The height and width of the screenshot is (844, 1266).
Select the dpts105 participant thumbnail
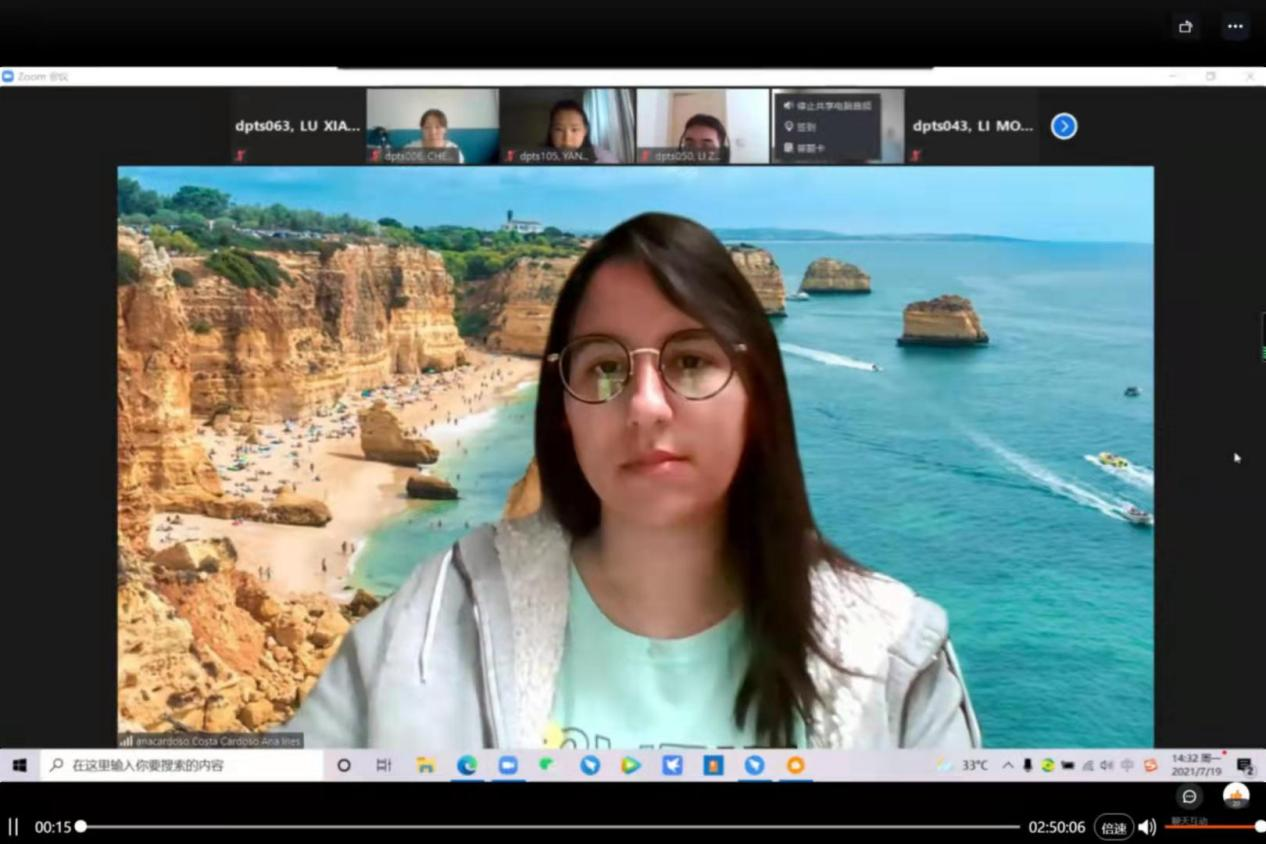[567, 126]
